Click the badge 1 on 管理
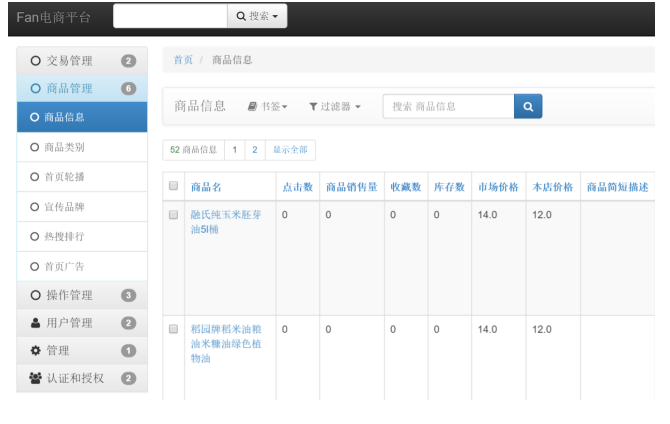This screenshot has width=670, height=424. [x=128, y=350]
